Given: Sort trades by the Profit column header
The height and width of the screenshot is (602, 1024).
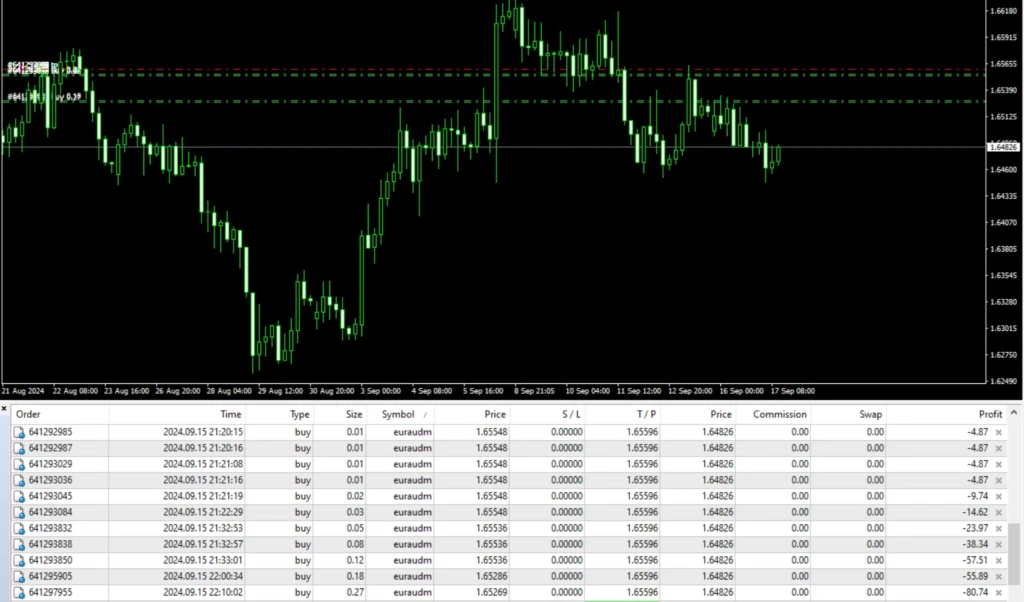Looking at the screenshot, I should [989, 413].
